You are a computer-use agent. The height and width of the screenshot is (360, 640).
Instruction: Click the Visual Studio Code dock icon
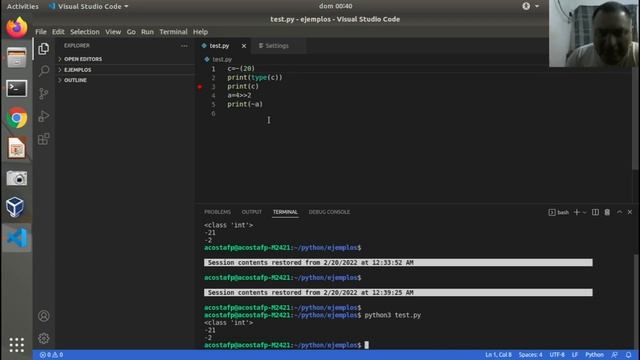click(17, 238)
